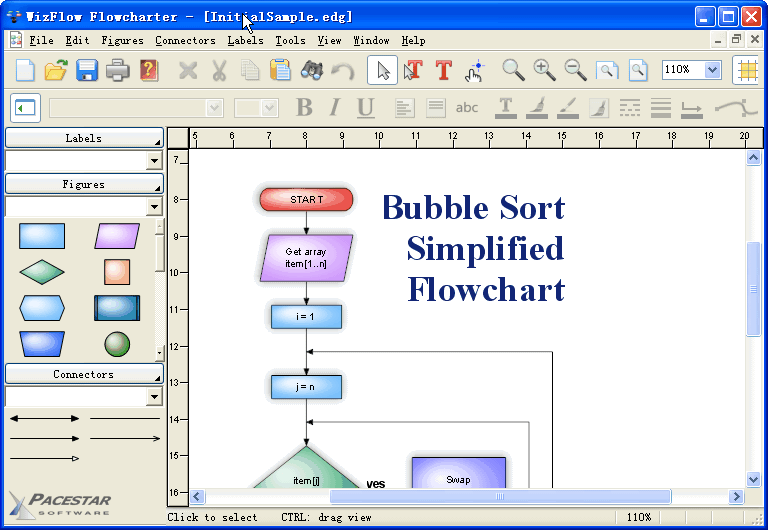Pick the blue hexagon figure
Image resolution: width=768 pixels, height=530 pixels.
42,308
